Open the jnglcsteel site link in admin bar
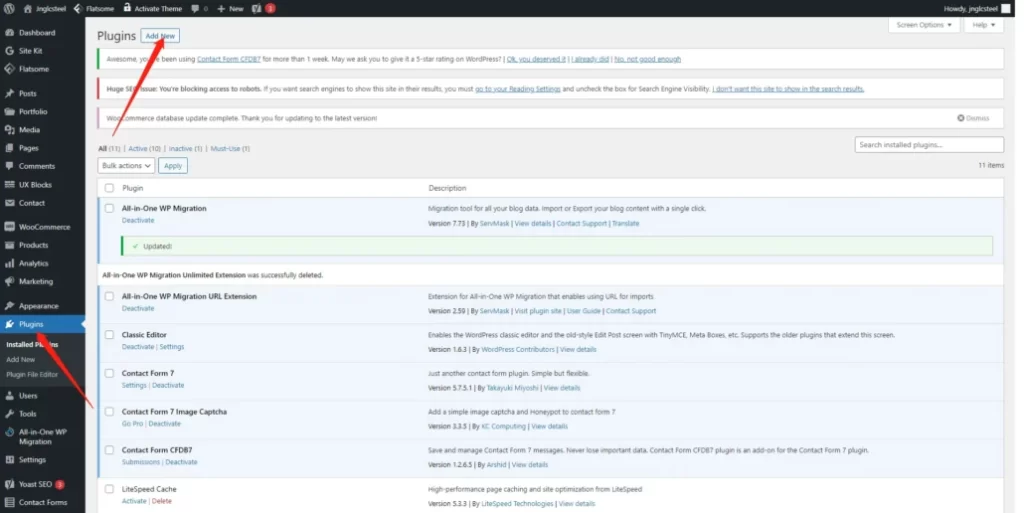 tap(45, 8)
